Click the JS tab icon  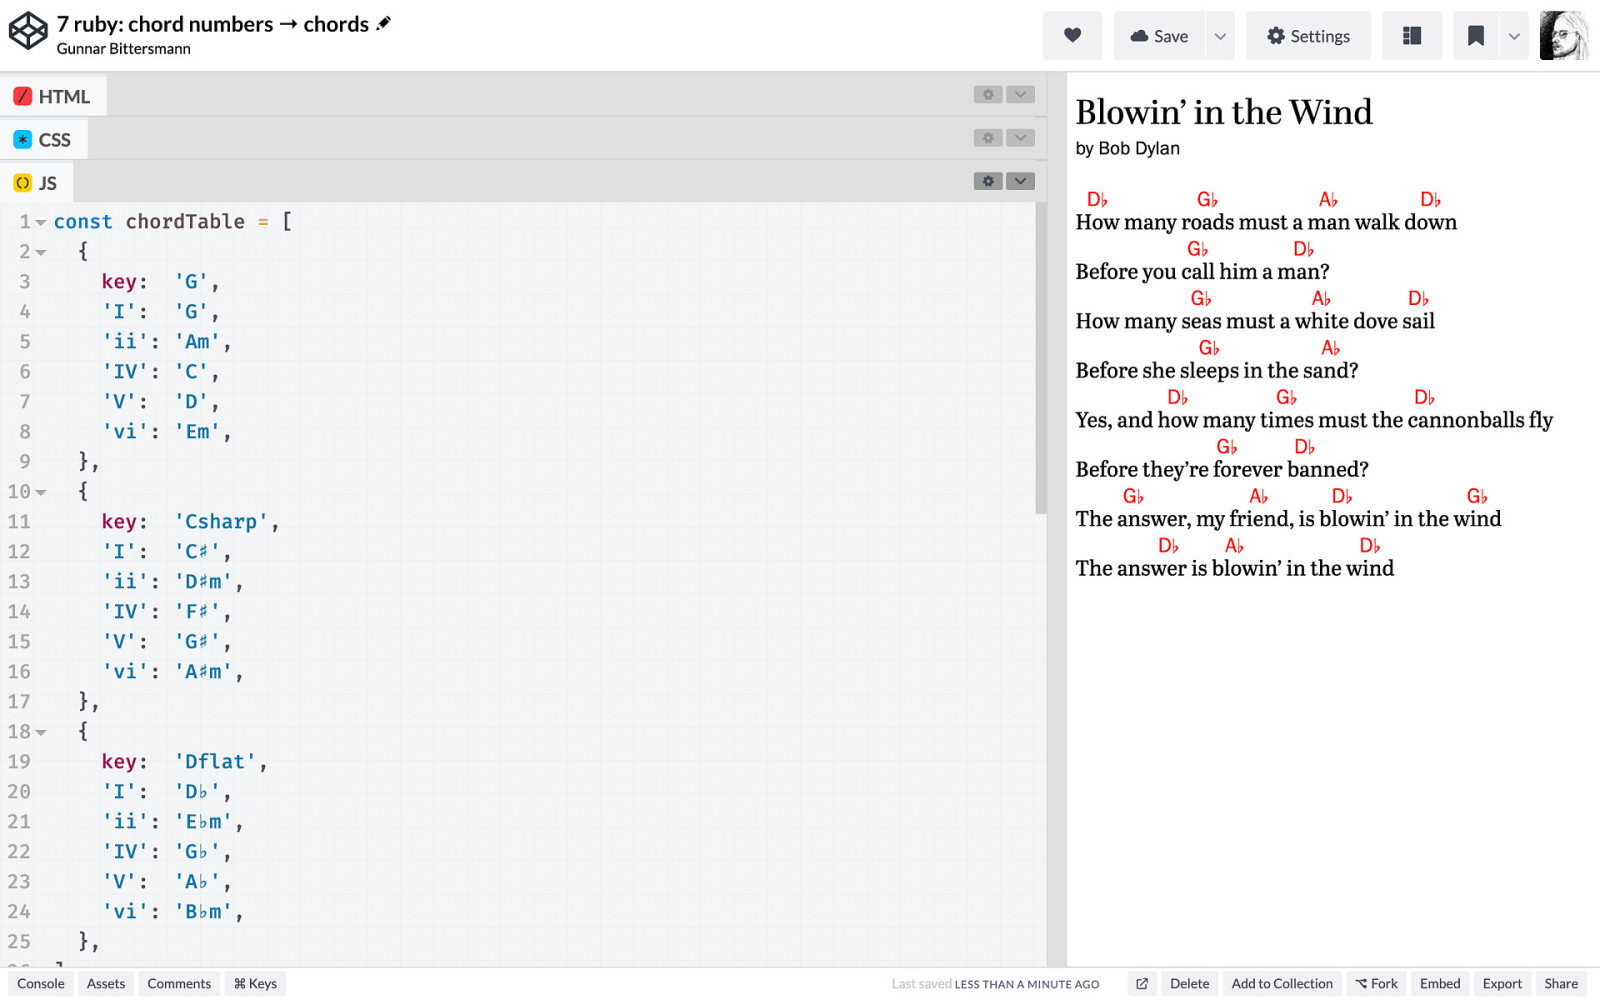click(22, 183)
